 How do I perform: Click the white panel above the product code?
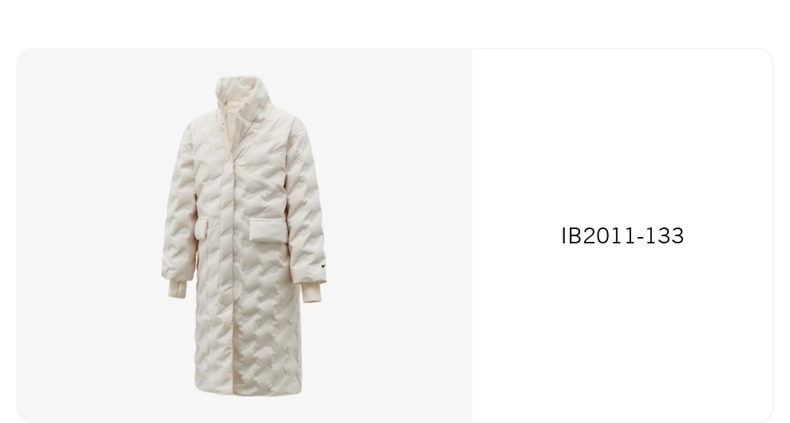coord(622,136)
